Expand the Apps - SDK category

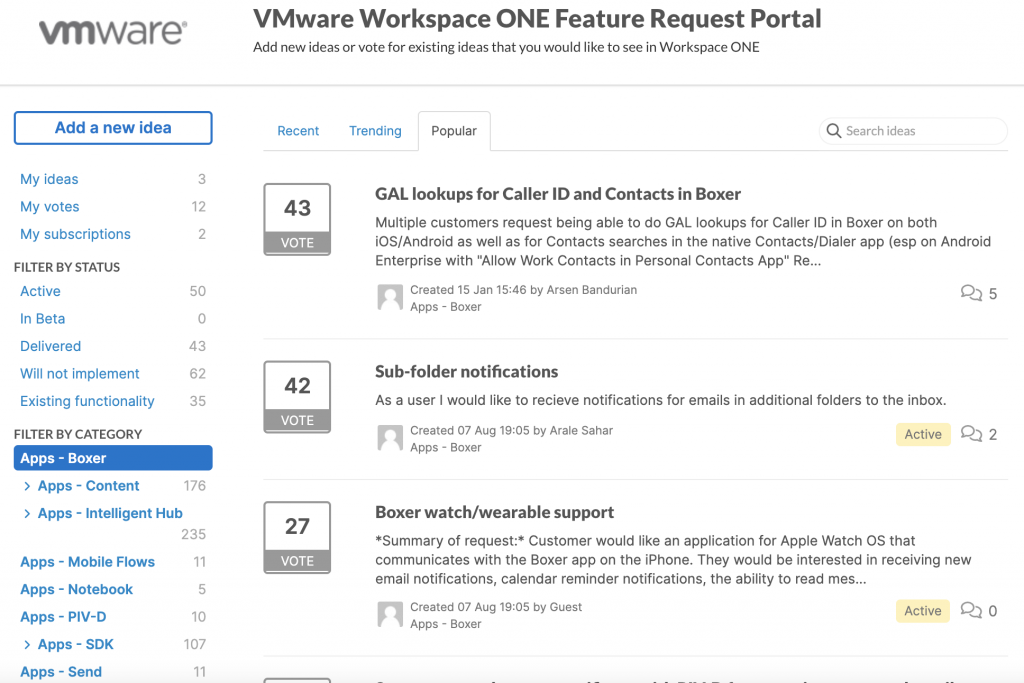point(27,645)
